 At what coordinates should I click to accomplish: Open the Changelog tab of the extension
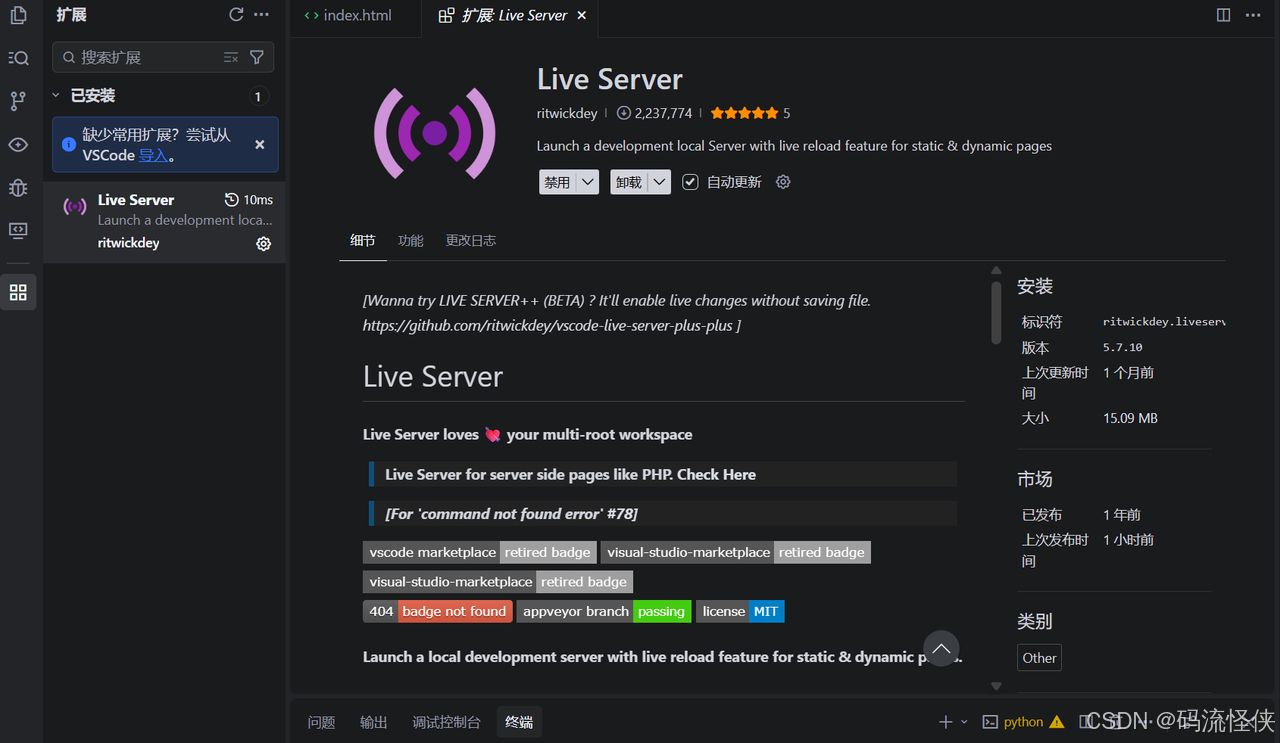(x=471, y=241)
